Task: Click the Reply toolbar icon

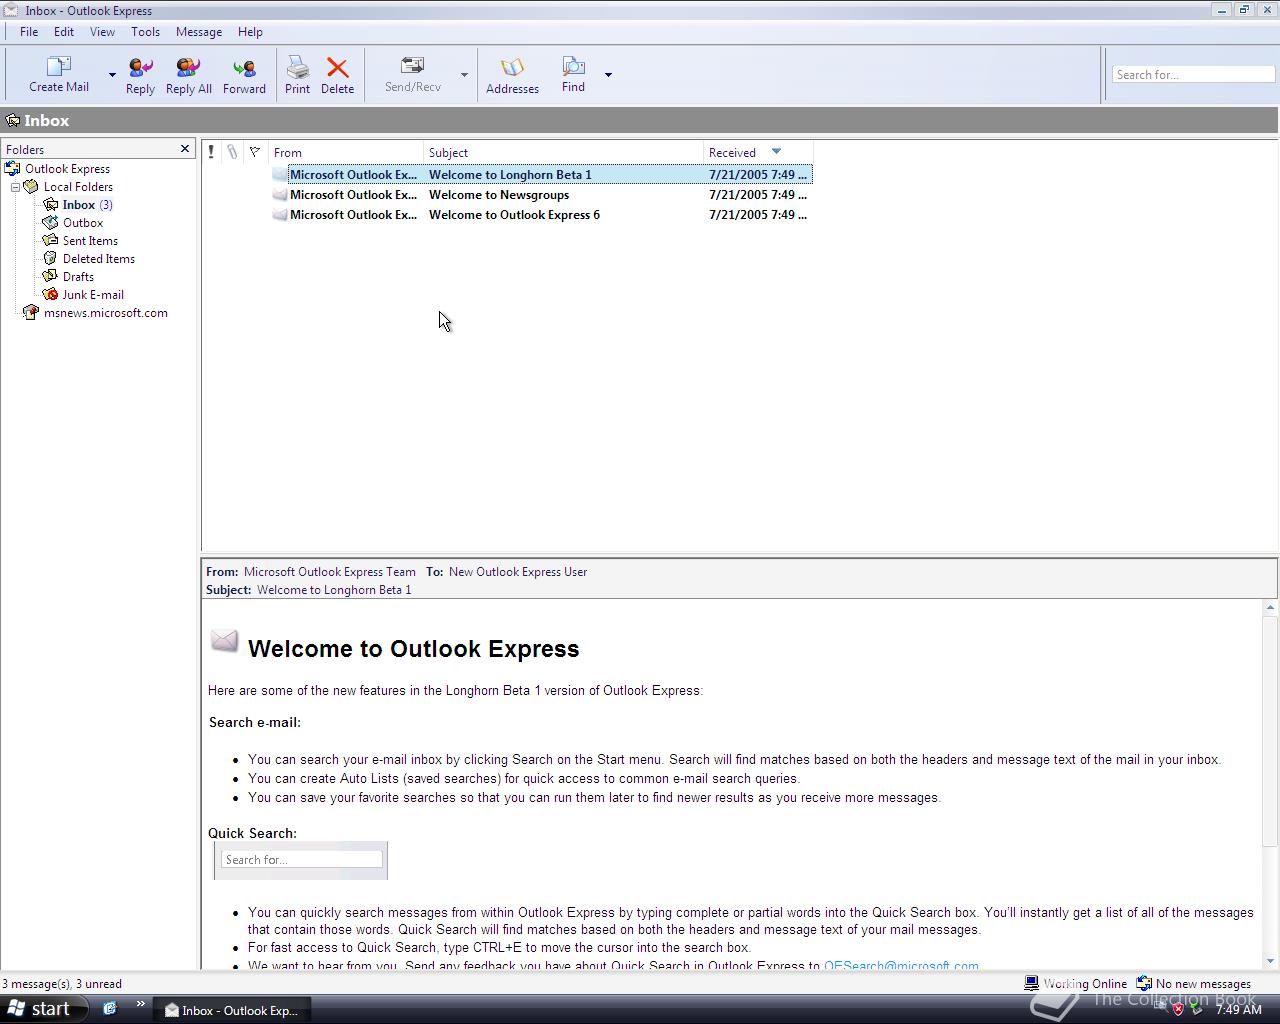Action: 140,67
